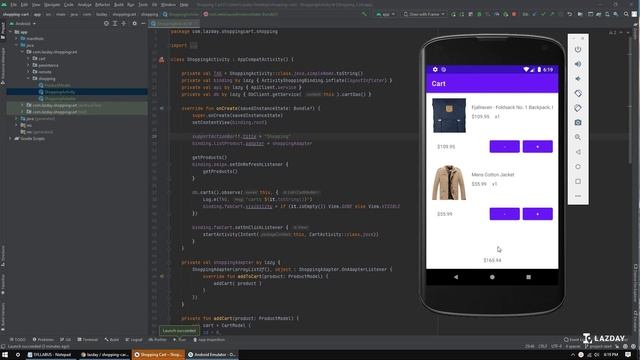This screenshot has width=640, height=360.
Task: Open Search Everywhere magnifier in toolbar
Action: click(626, 14)
